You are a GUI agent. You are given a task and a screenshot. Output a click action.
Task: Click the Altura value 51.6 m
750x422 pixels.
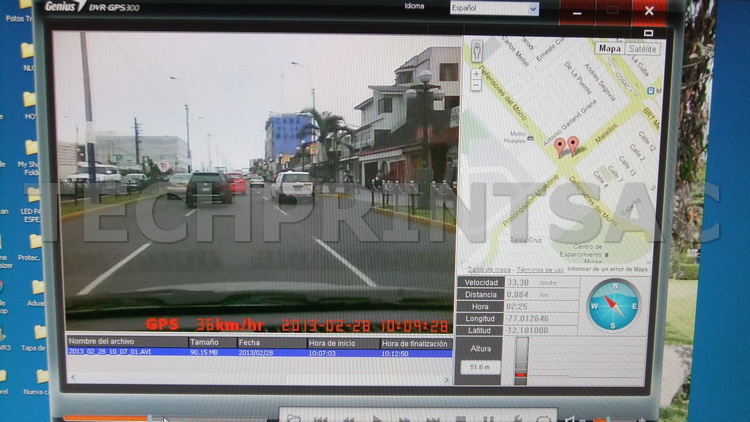480,367
